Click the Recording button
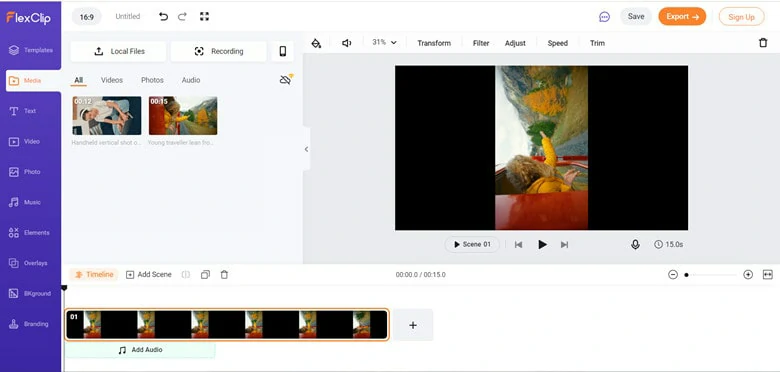 click(x=218, y=51)
